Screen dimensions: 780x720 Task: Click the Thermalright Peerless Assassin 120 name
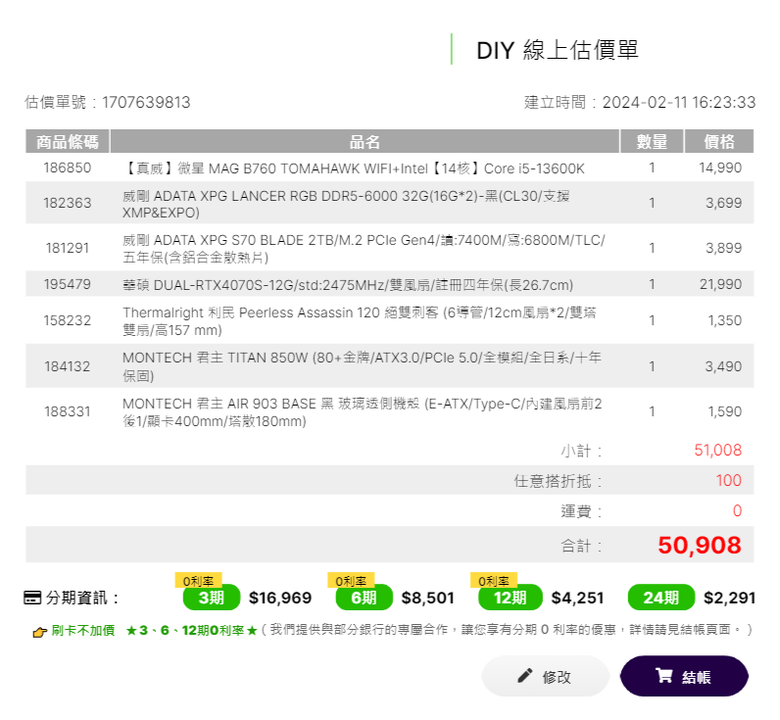359,321
